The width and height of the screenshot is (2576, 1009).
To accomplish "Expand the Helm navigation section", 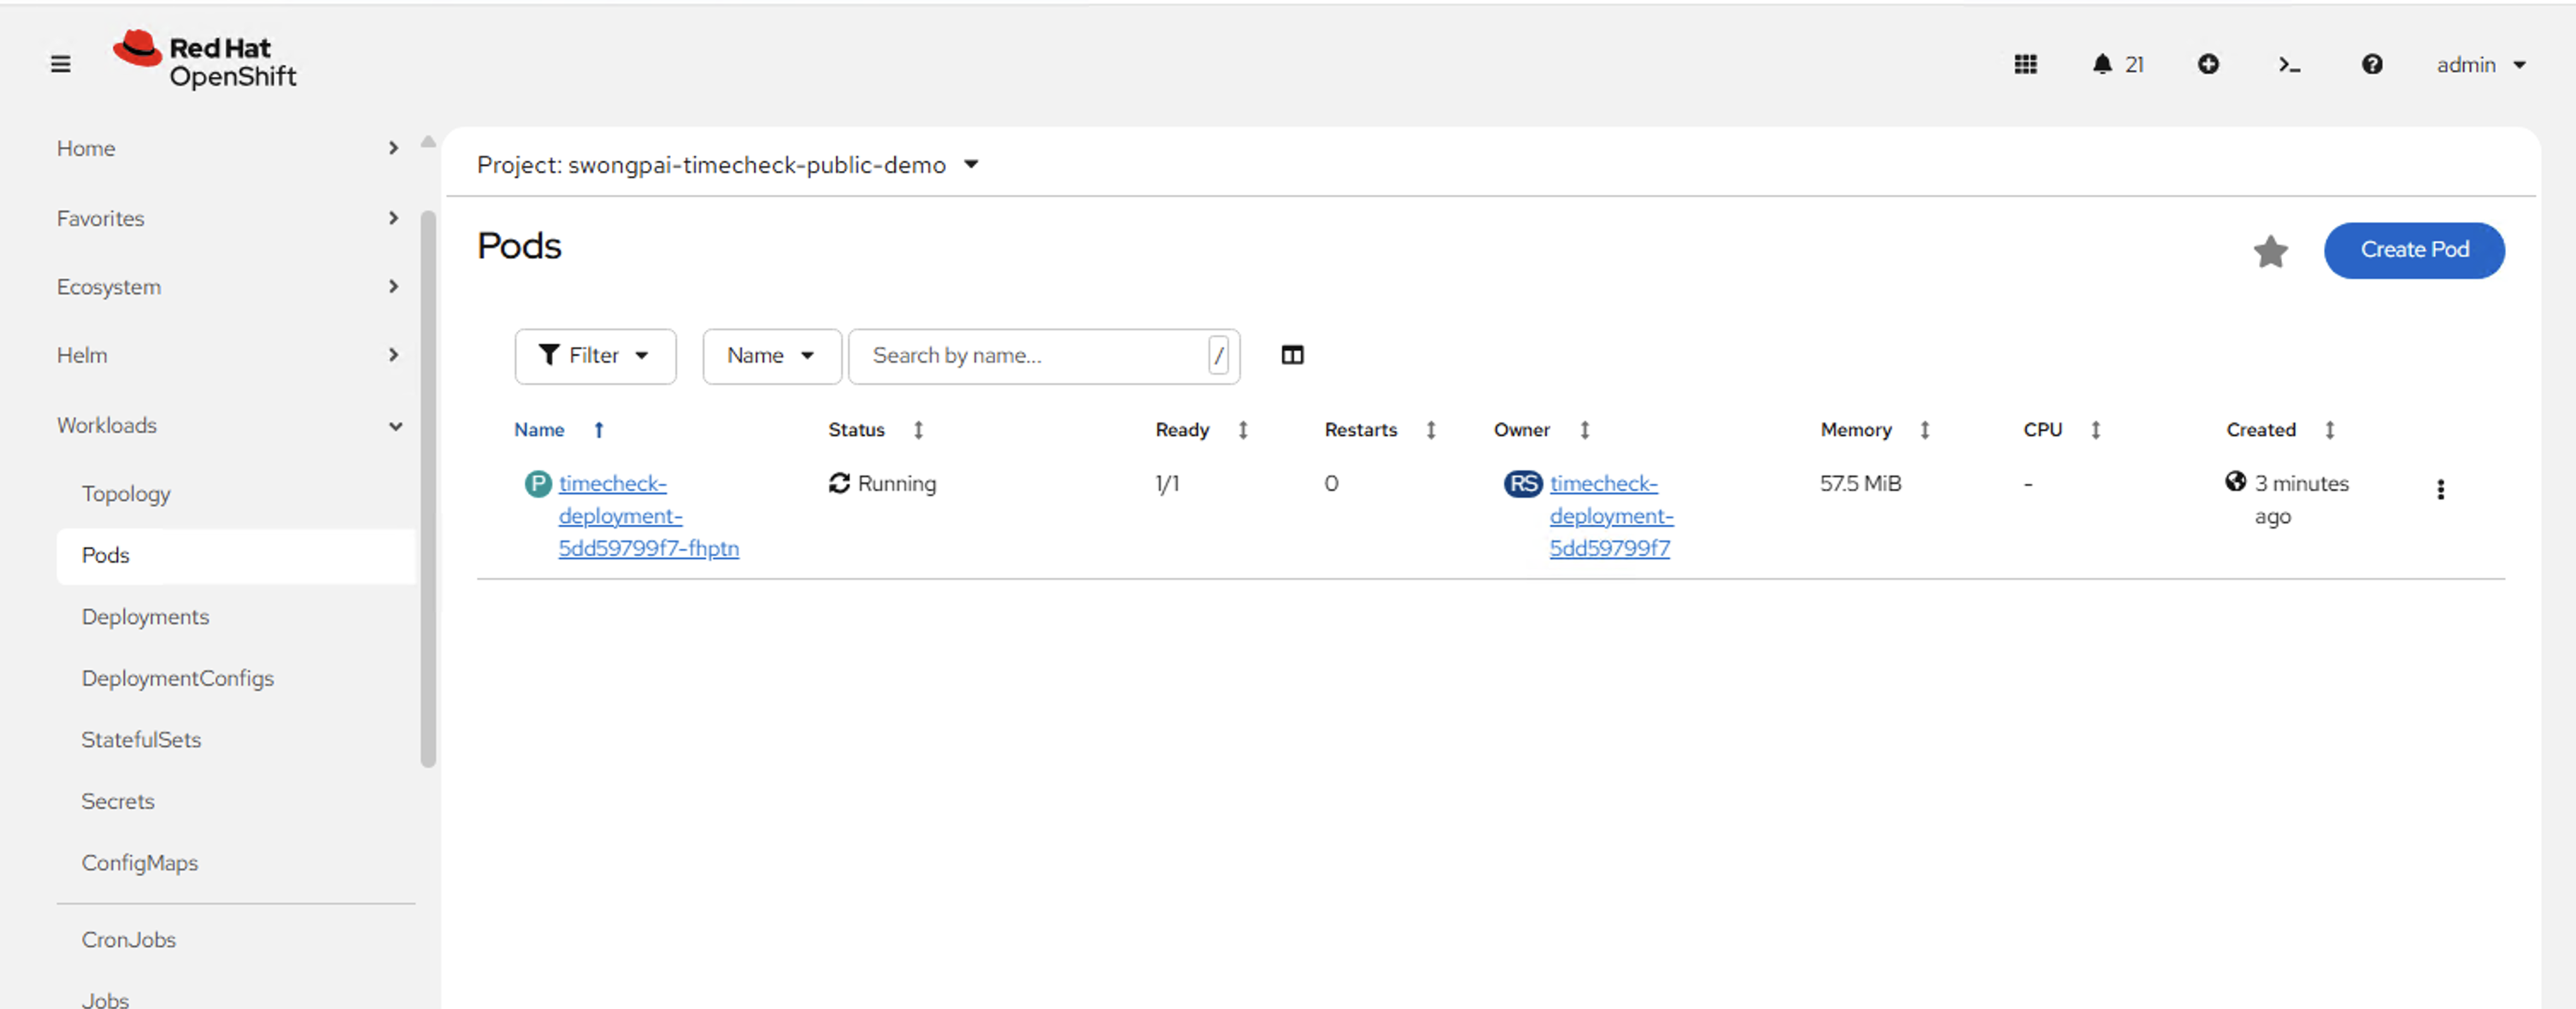I will (228, 355).
